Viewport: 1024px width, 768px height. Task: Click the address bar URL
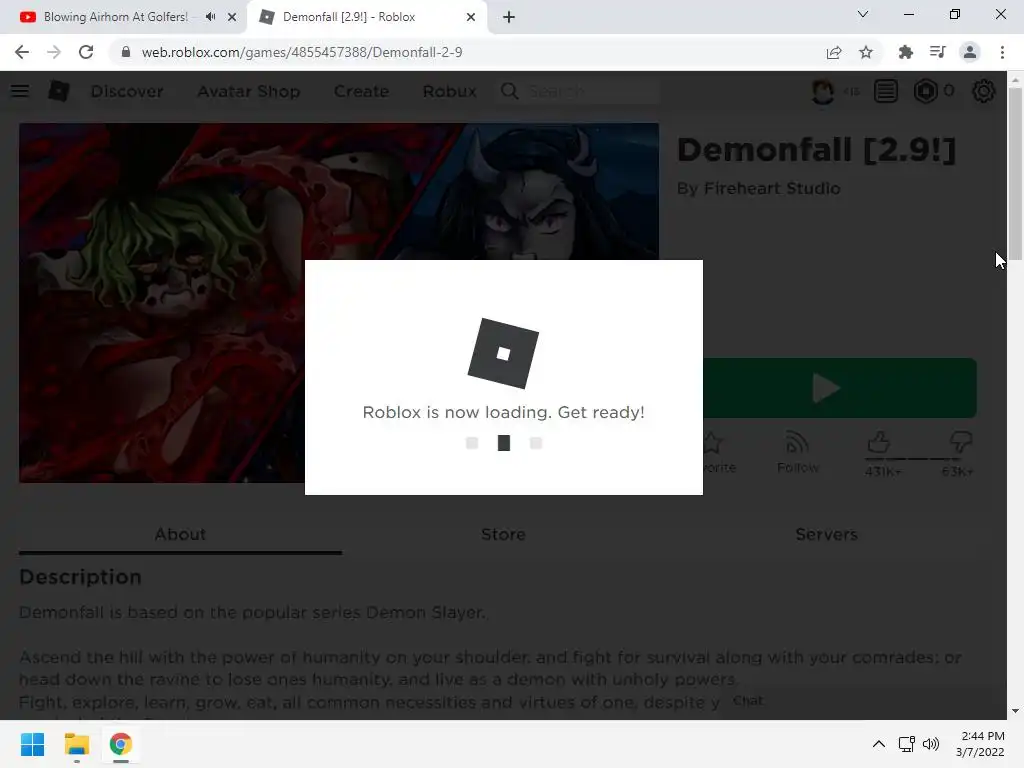[x=302, y=52]
